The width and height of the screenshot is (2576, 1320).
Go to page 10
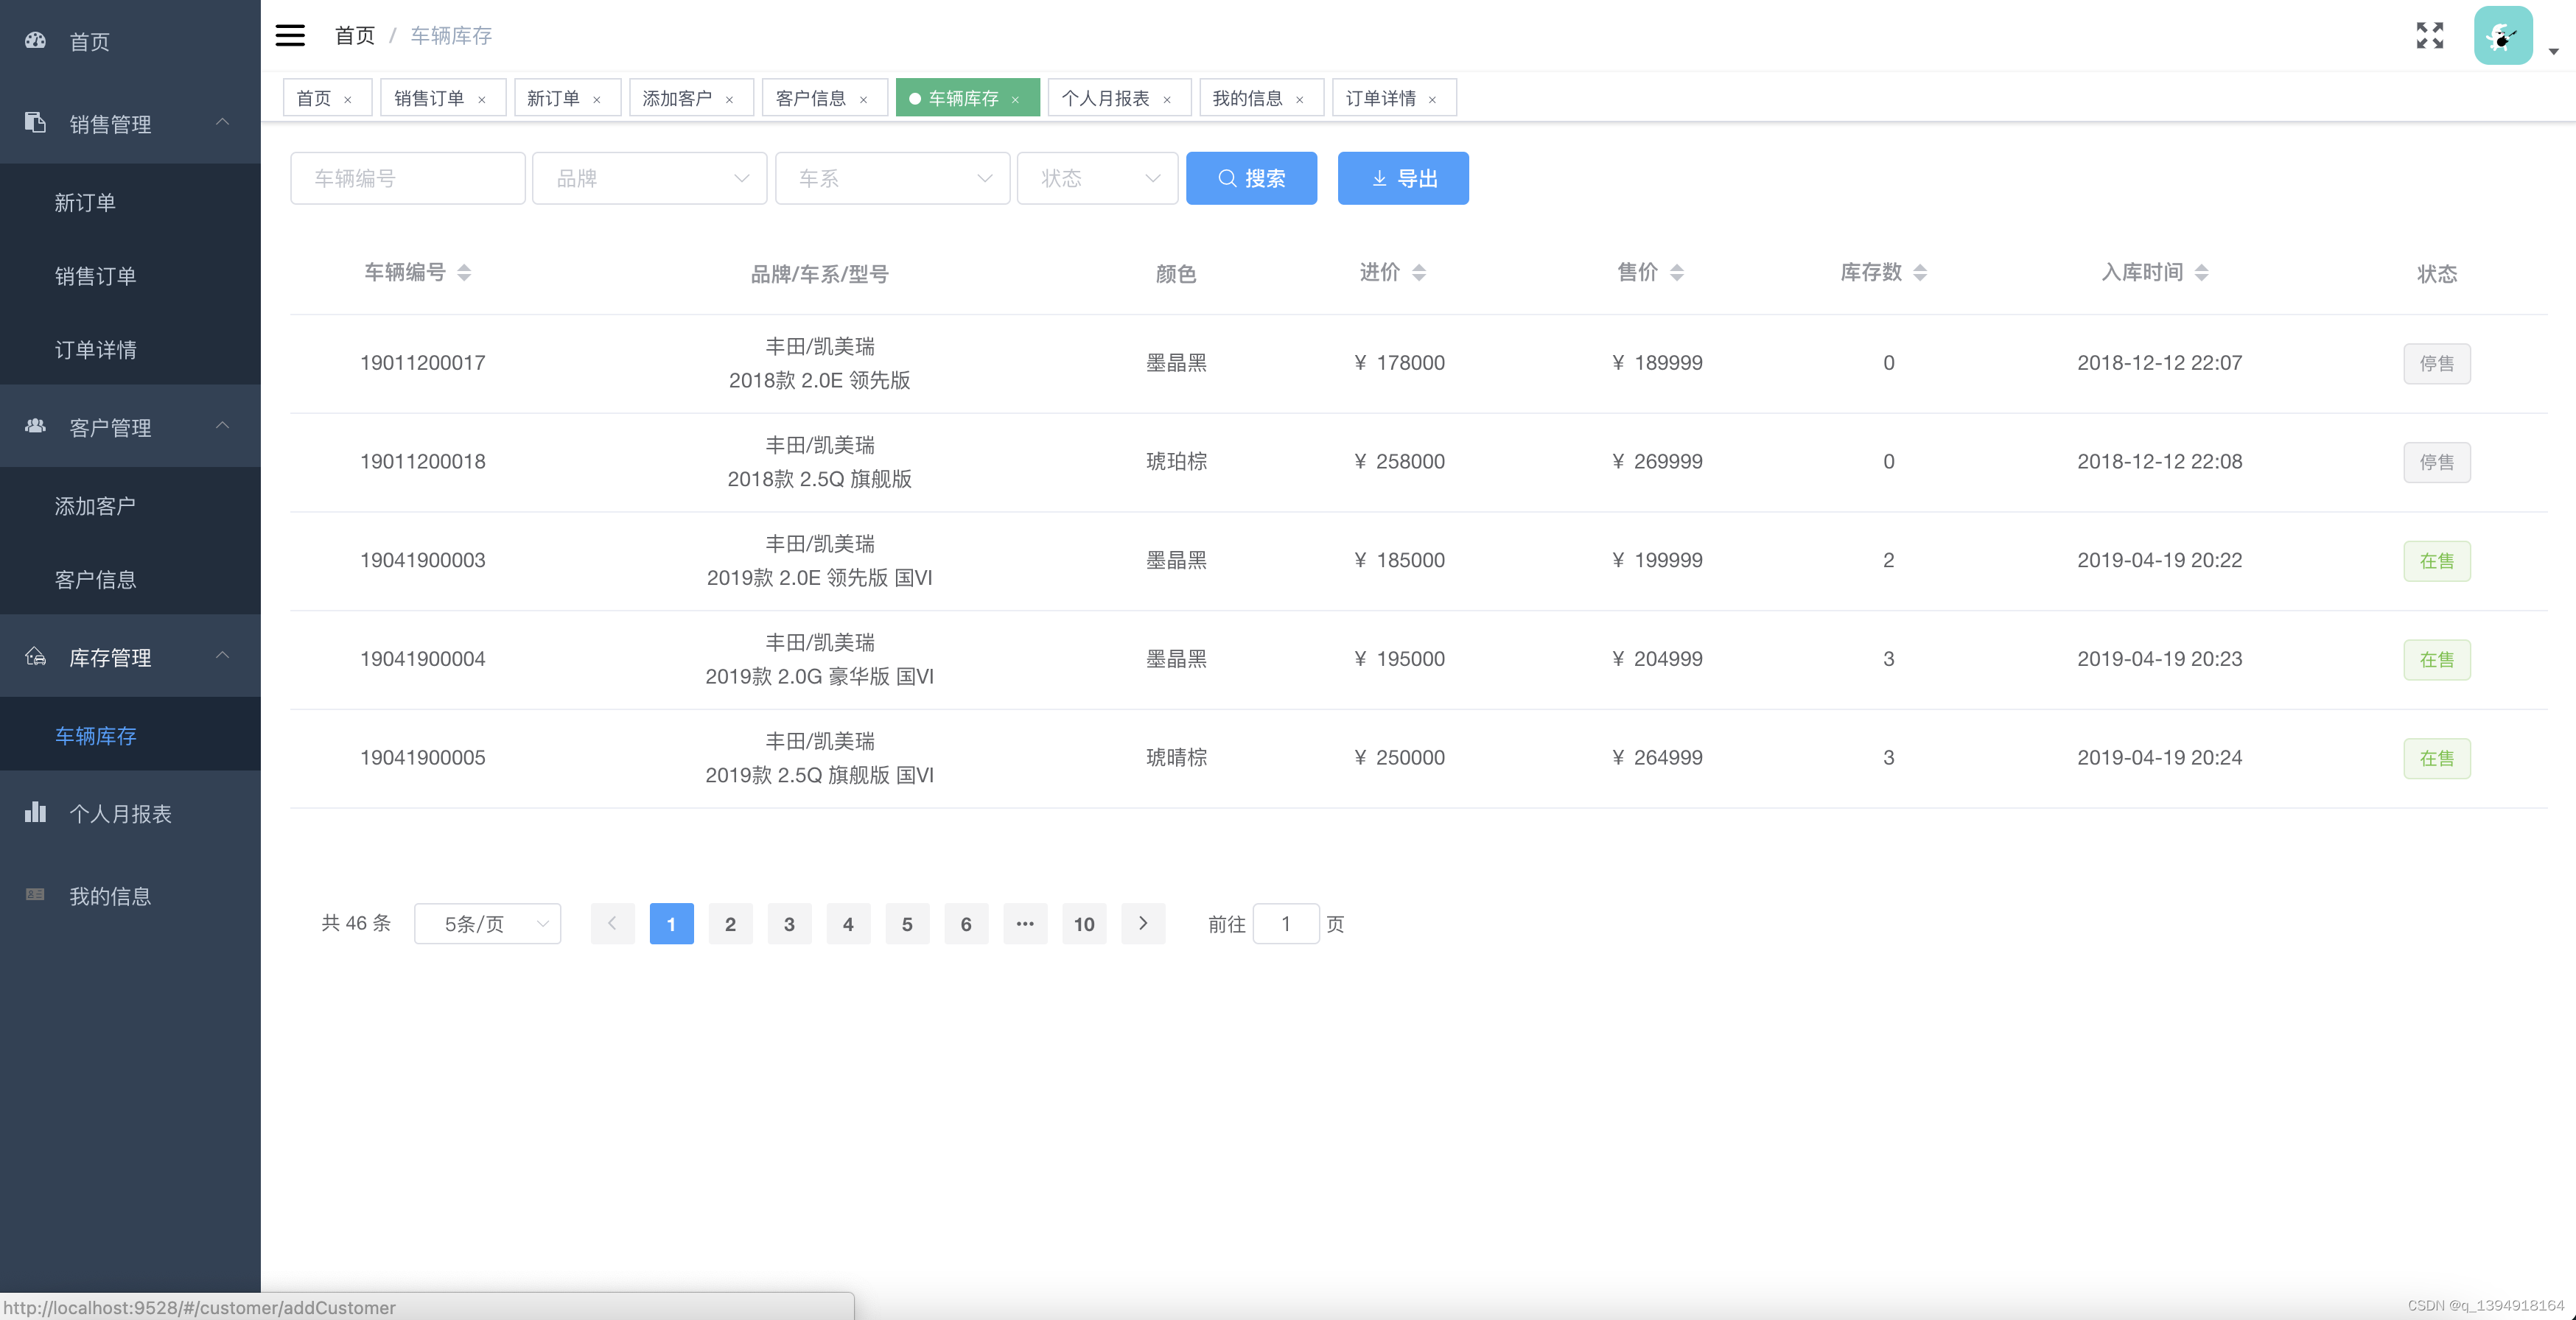click(1084, 923)
